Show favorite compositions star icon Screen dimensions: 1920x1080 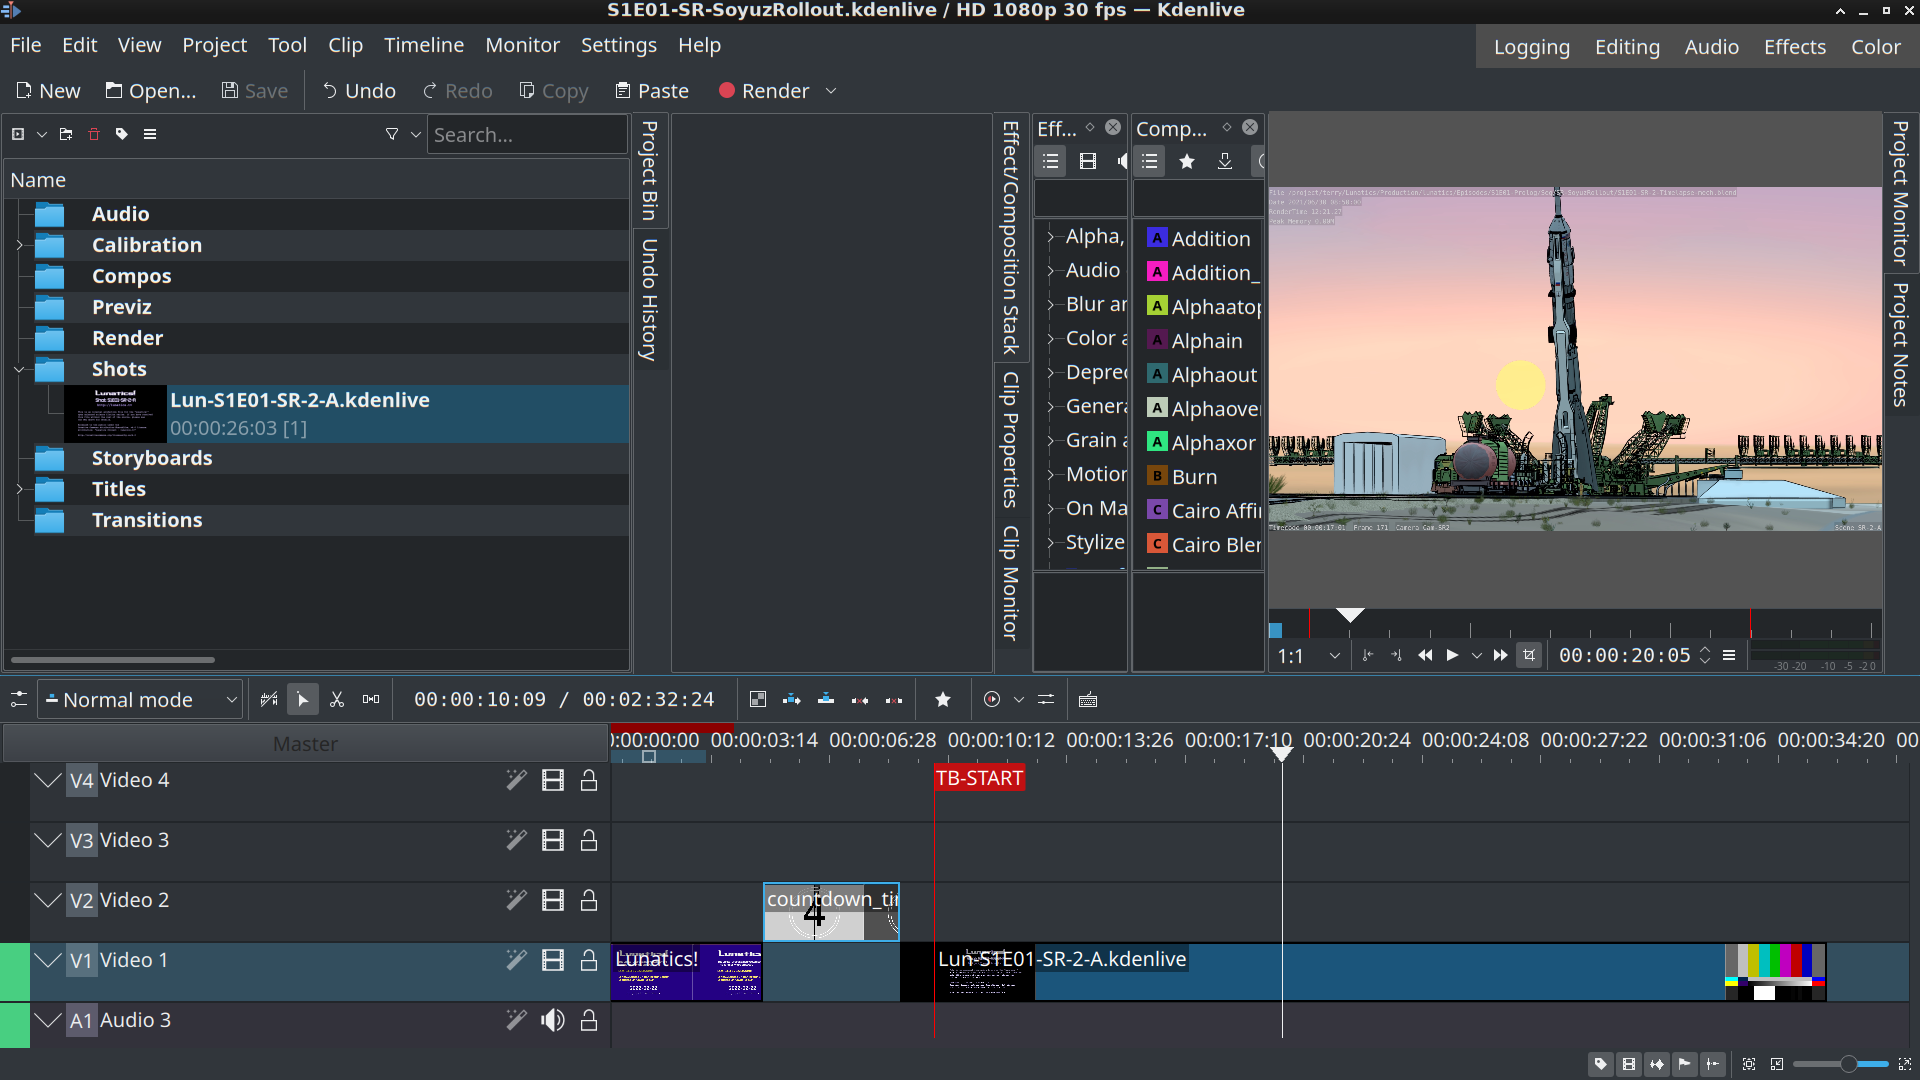pos(1187,161)
